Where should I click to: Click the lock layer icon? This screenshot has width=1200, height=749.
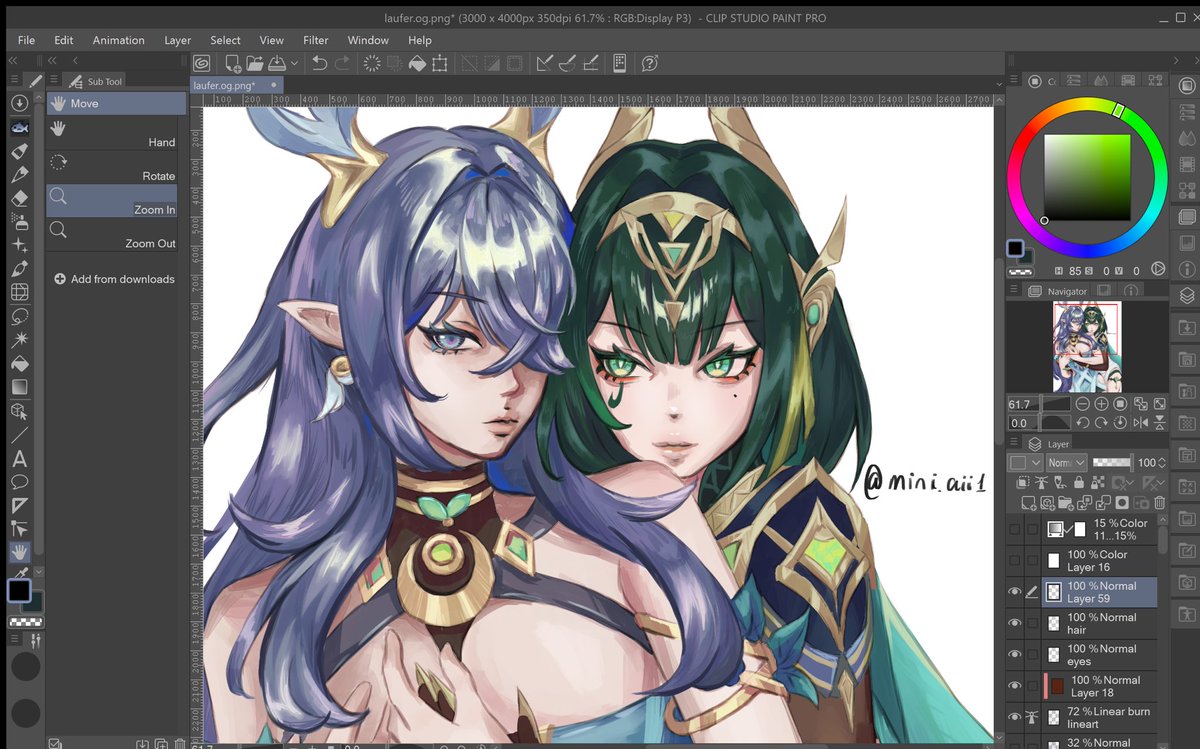pyautogui.click(x=1079, y=483)
